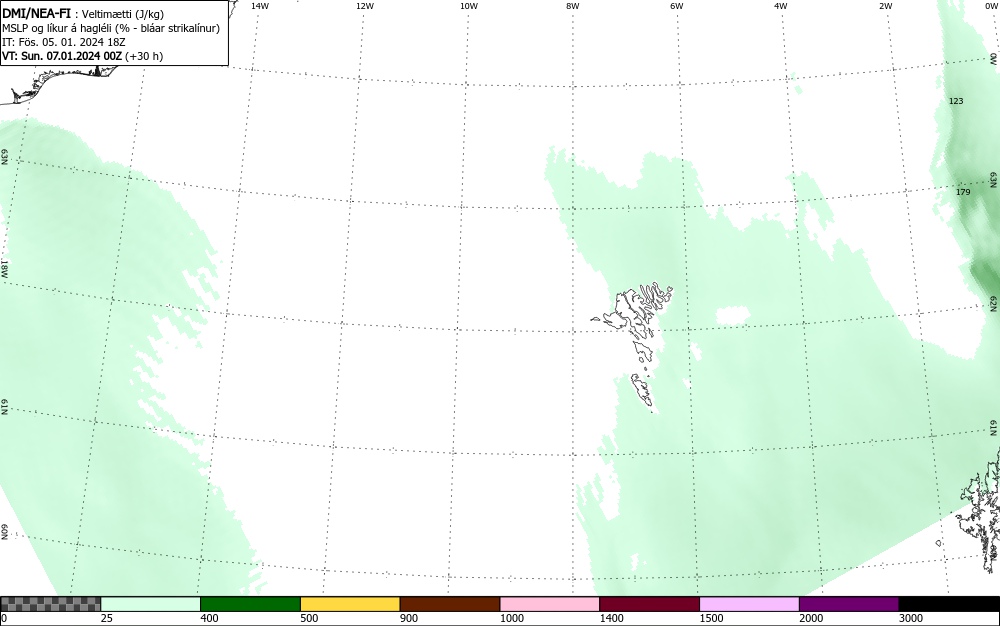
Task: Choose the purple 2000–3000 legend swatch
Action: pos(849,604)
